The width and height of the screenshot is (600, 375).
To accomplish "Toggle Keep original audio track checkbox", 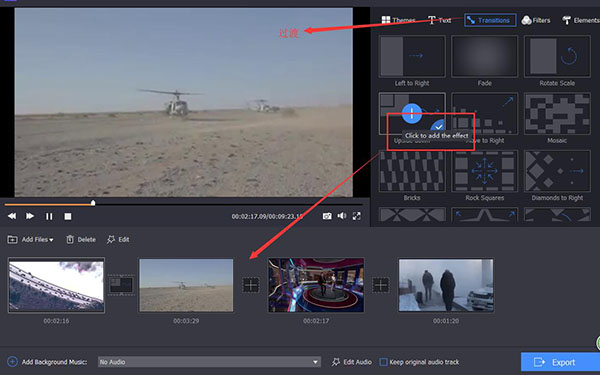I will tap(383, 362).
